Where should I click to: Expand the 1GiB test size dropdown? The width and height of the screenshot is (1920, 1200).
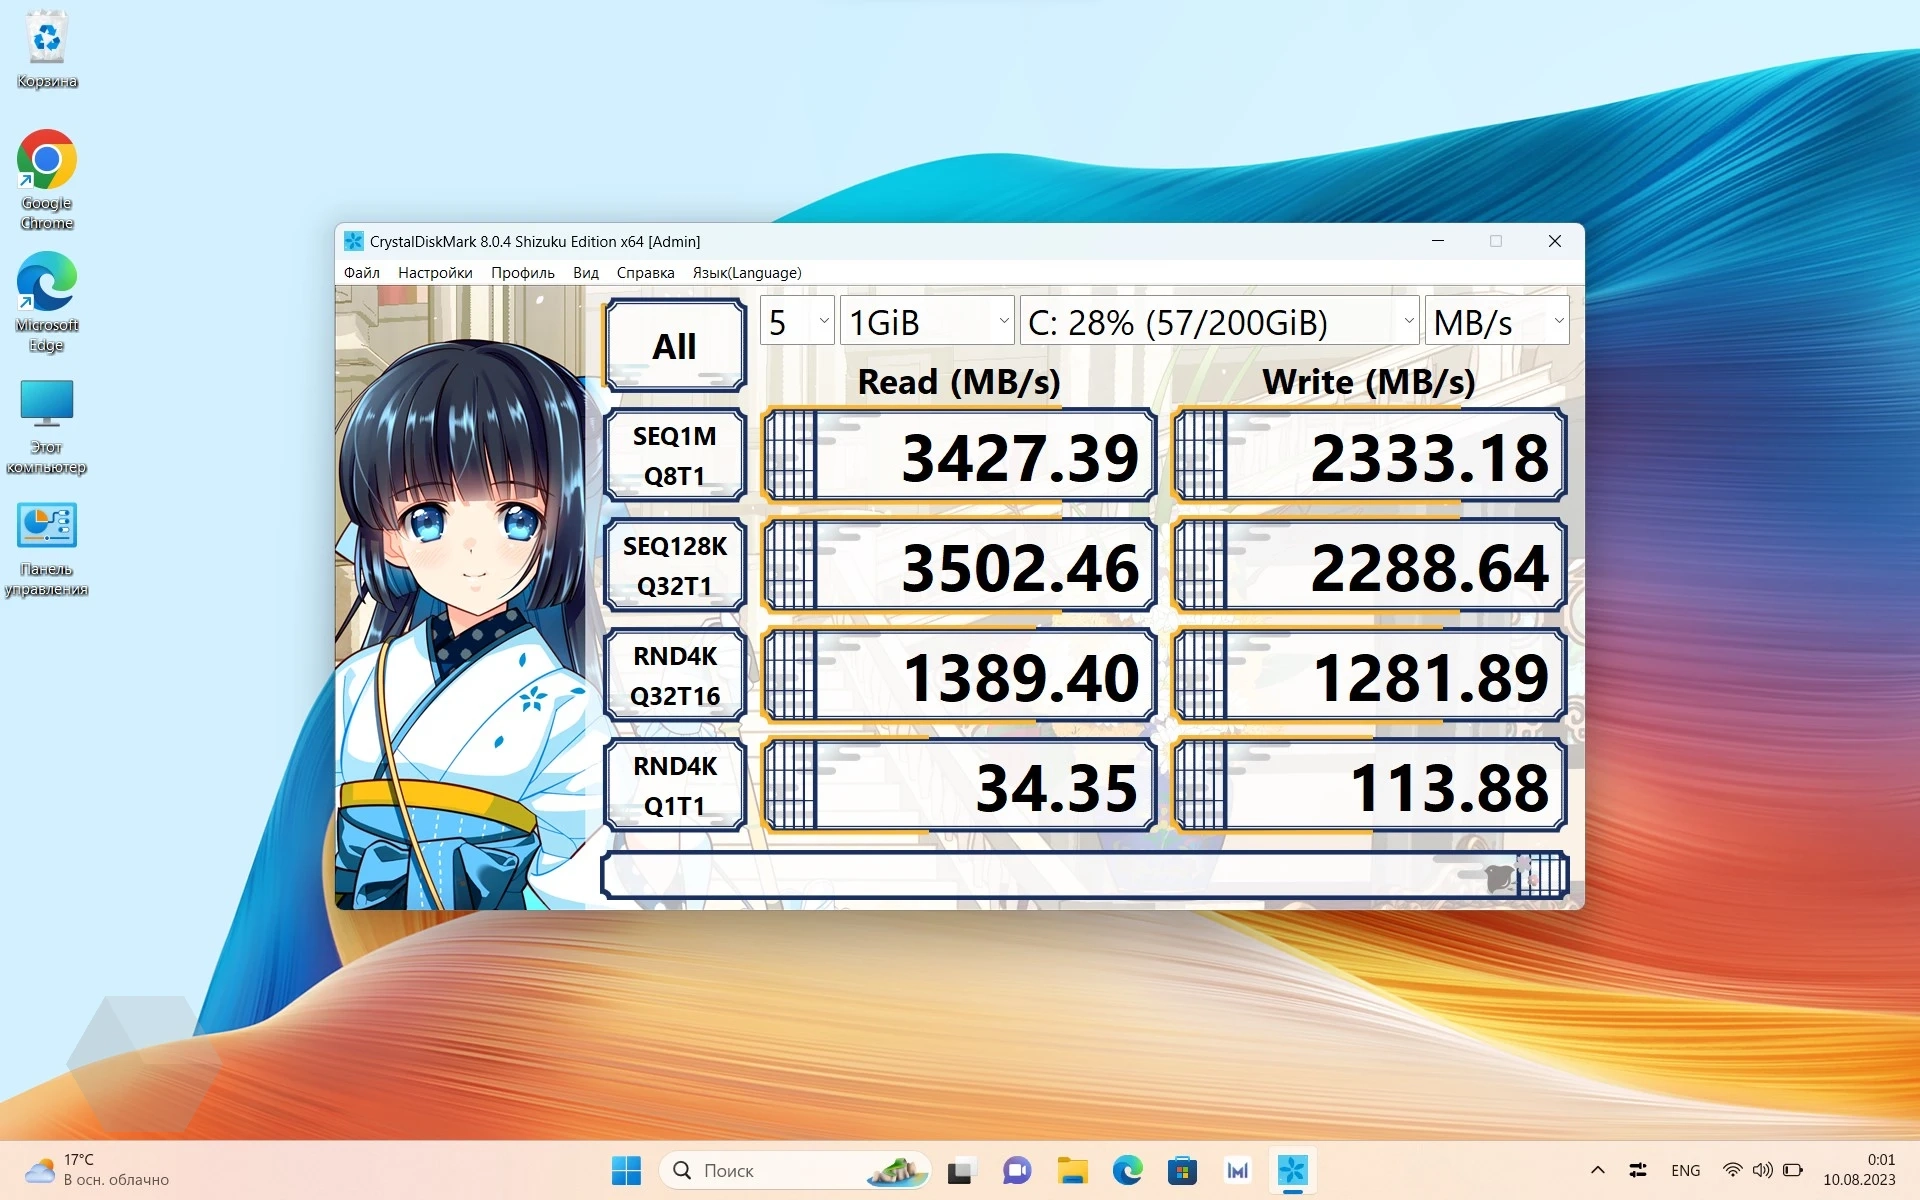(x=927, y=321)
